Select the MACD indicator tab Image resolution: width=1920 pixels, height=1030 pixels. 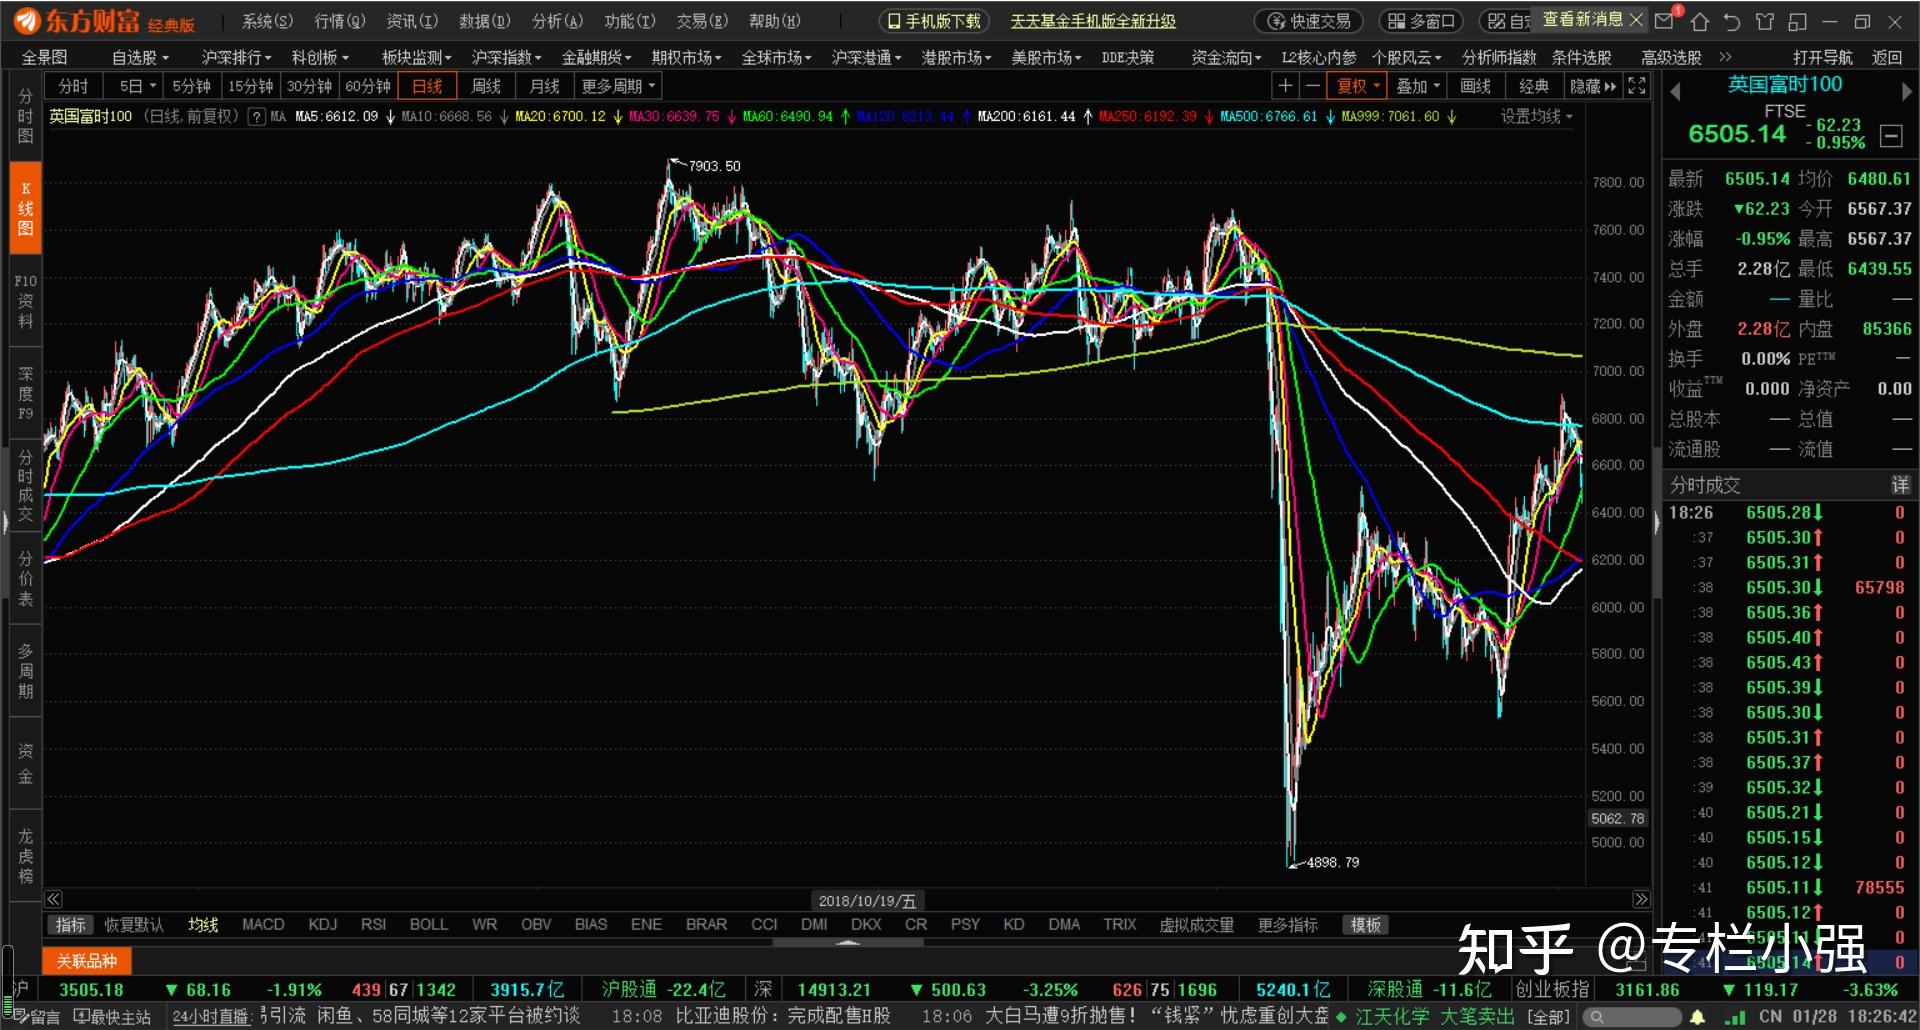263,925
